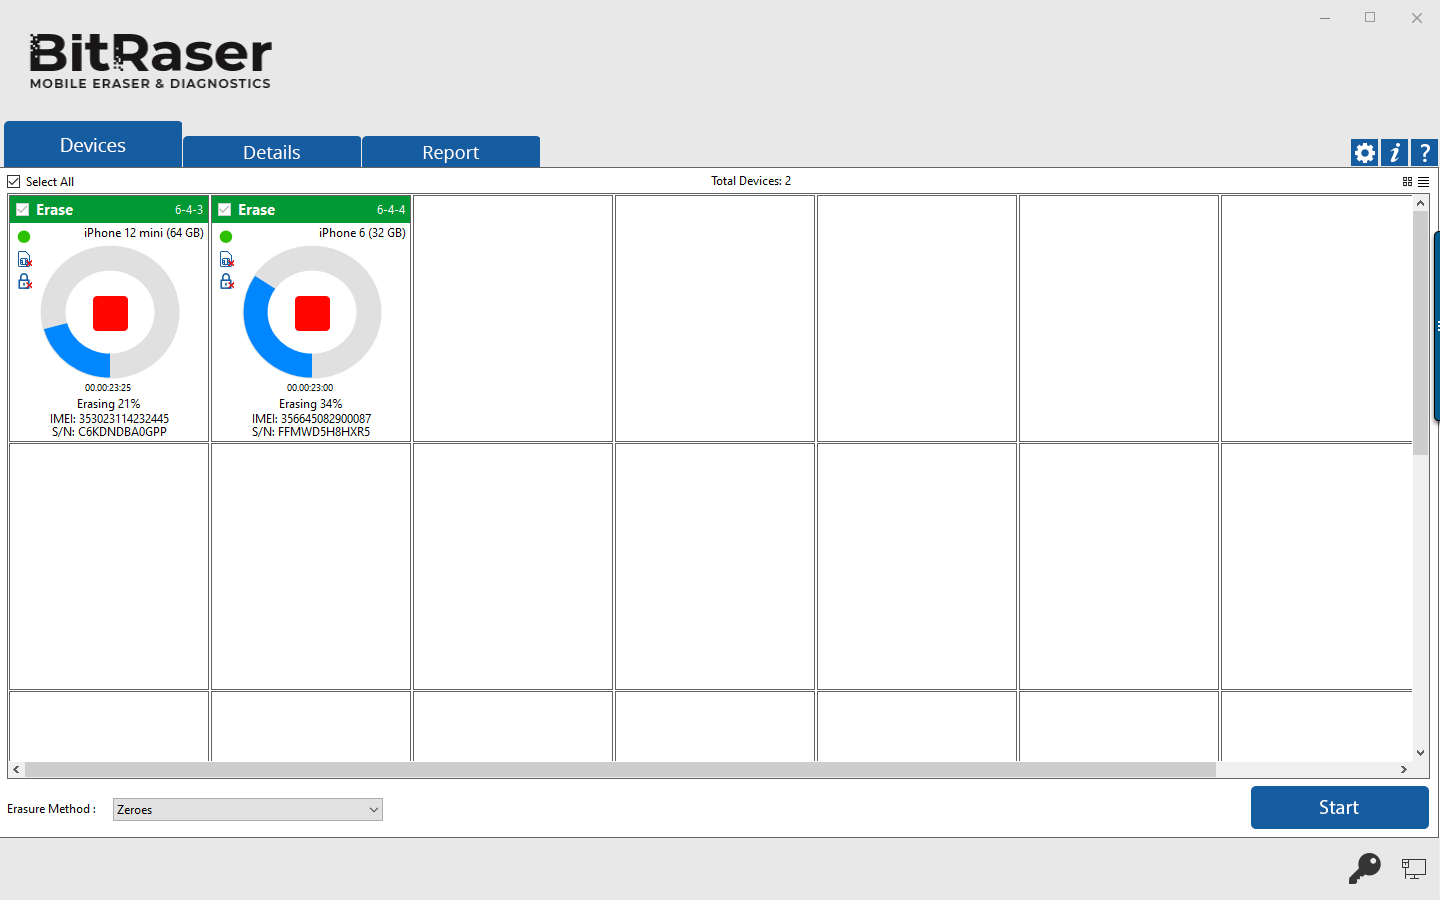This screenshot has height=900, width=1440.
Task: Click the scroll left arrow
Action: click(16, 770)
